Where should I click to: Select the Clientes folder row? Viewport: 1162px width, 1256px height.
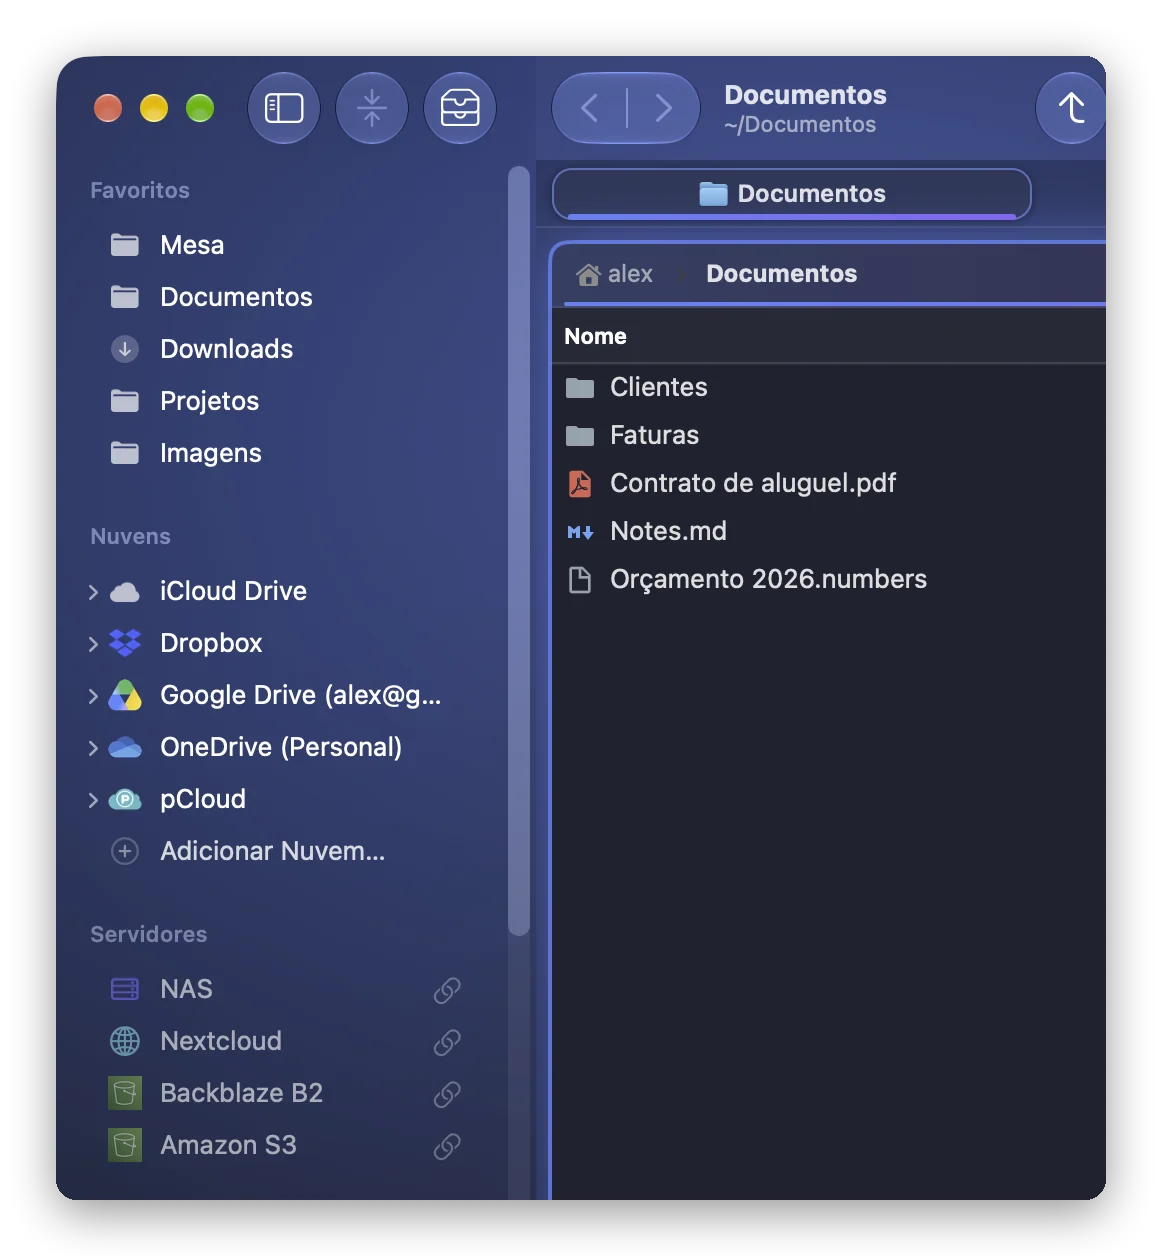pyautogui.click(x=829, y=387)
